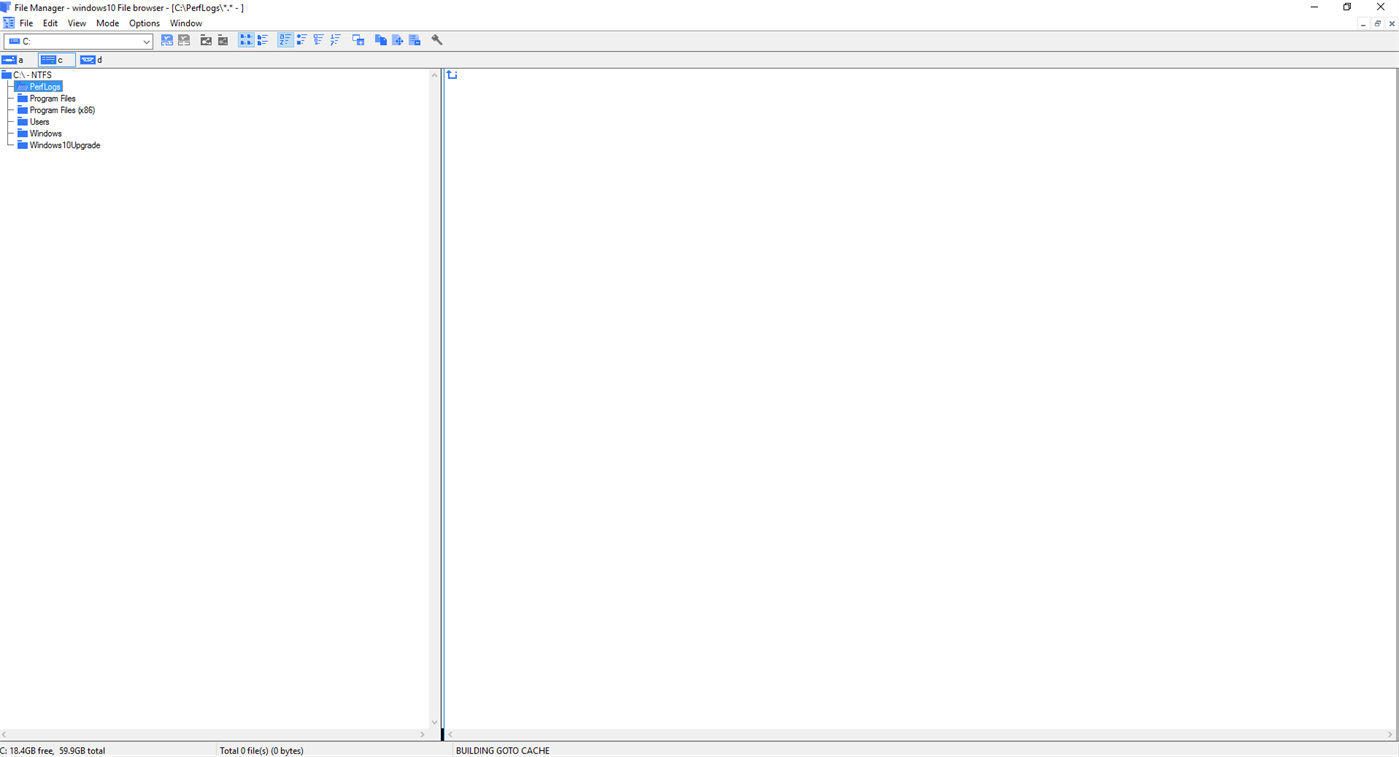Close the inner C:\PerfLogs child window
Screen dimensions: 1399x757
click(x=1391, y=24)
